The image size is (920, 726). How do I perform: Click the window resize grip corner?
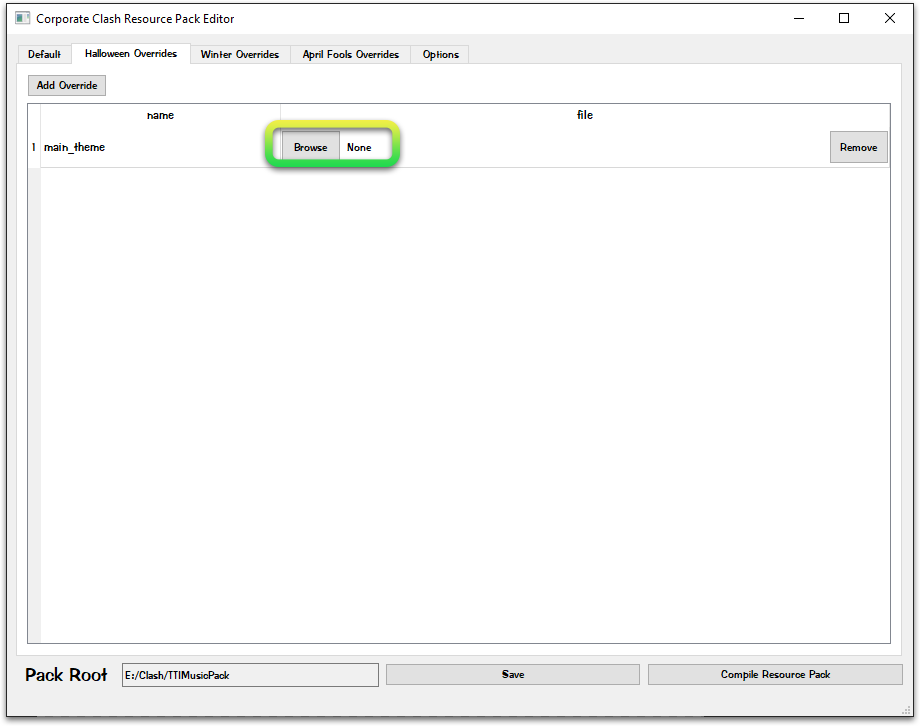click(x=907, y=710)
